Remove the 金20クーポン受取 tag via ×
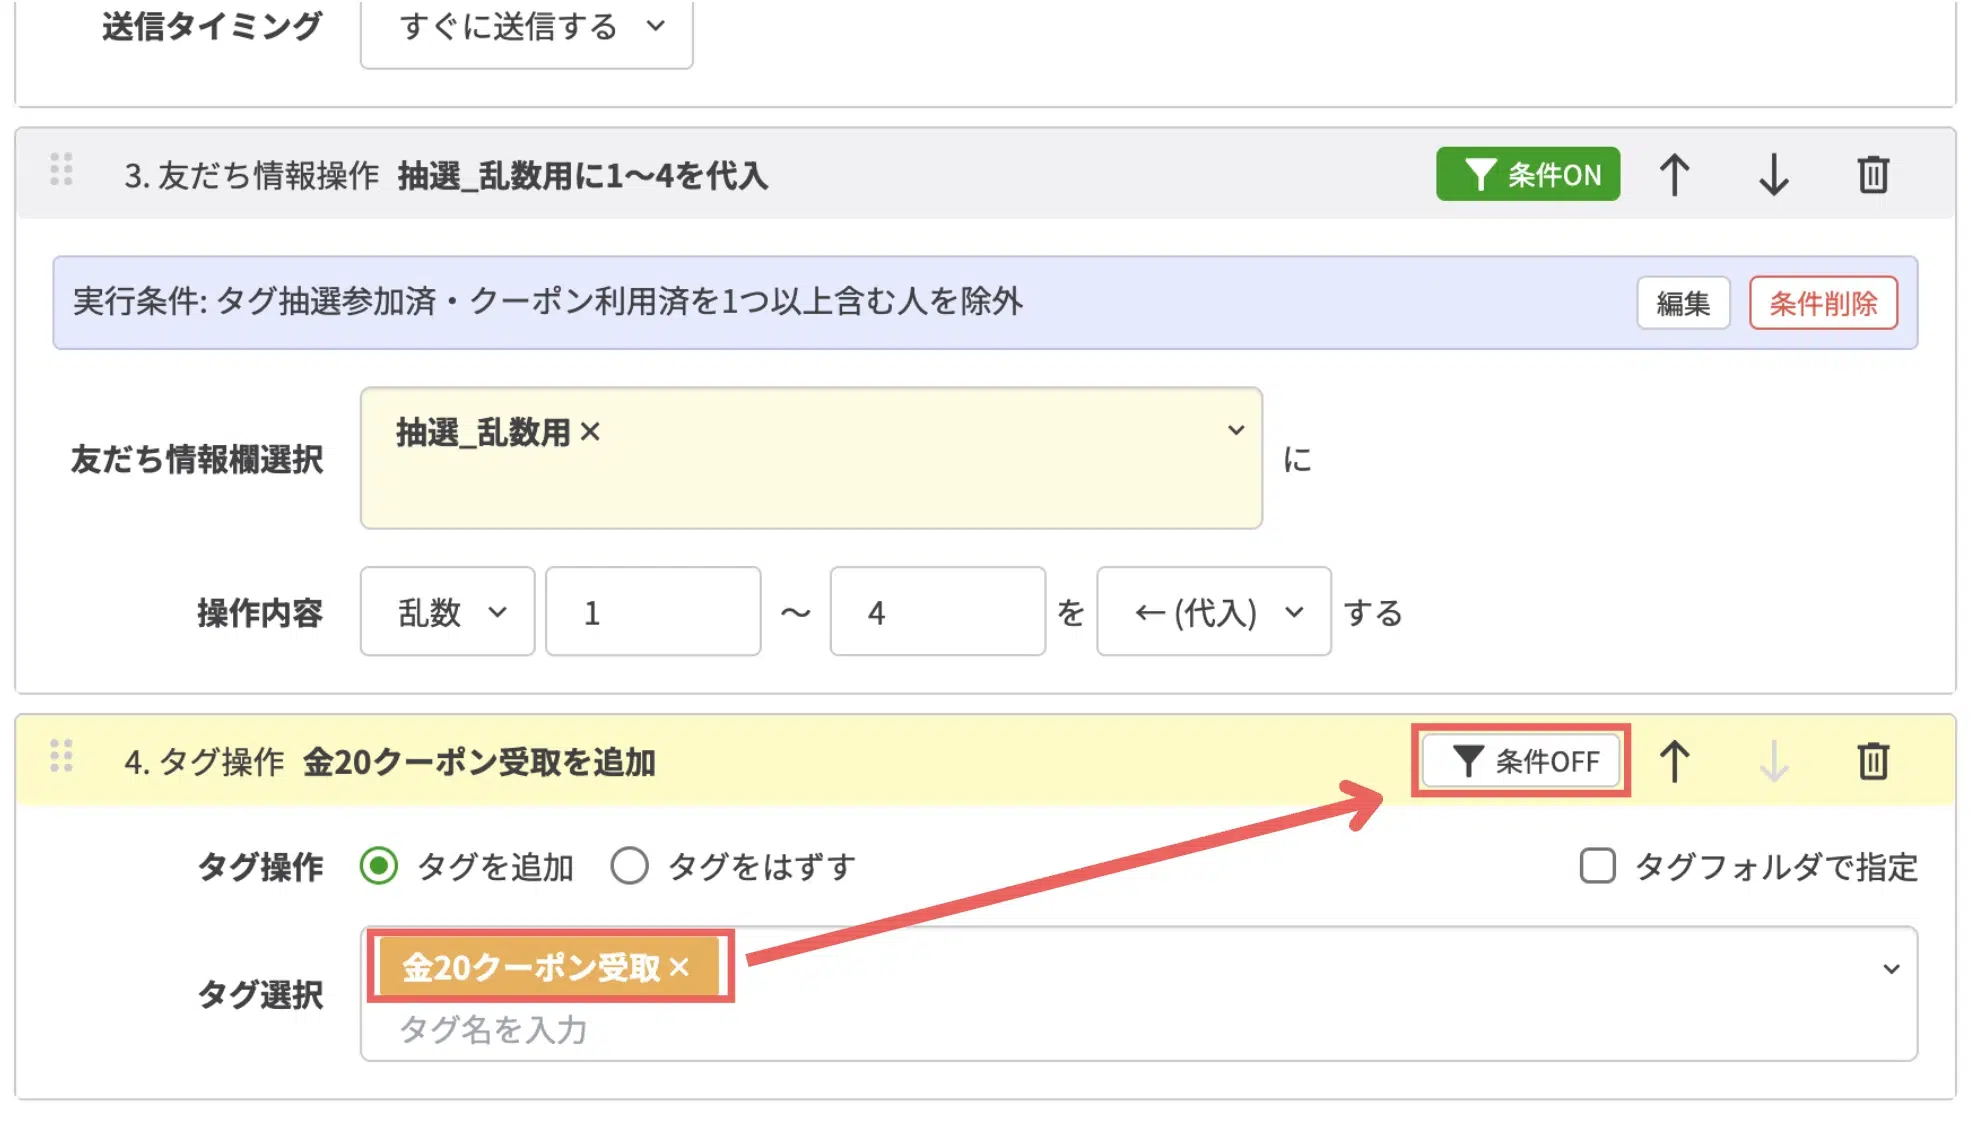This screenshot has width=1982, height=1122. [x=680, y=967]
